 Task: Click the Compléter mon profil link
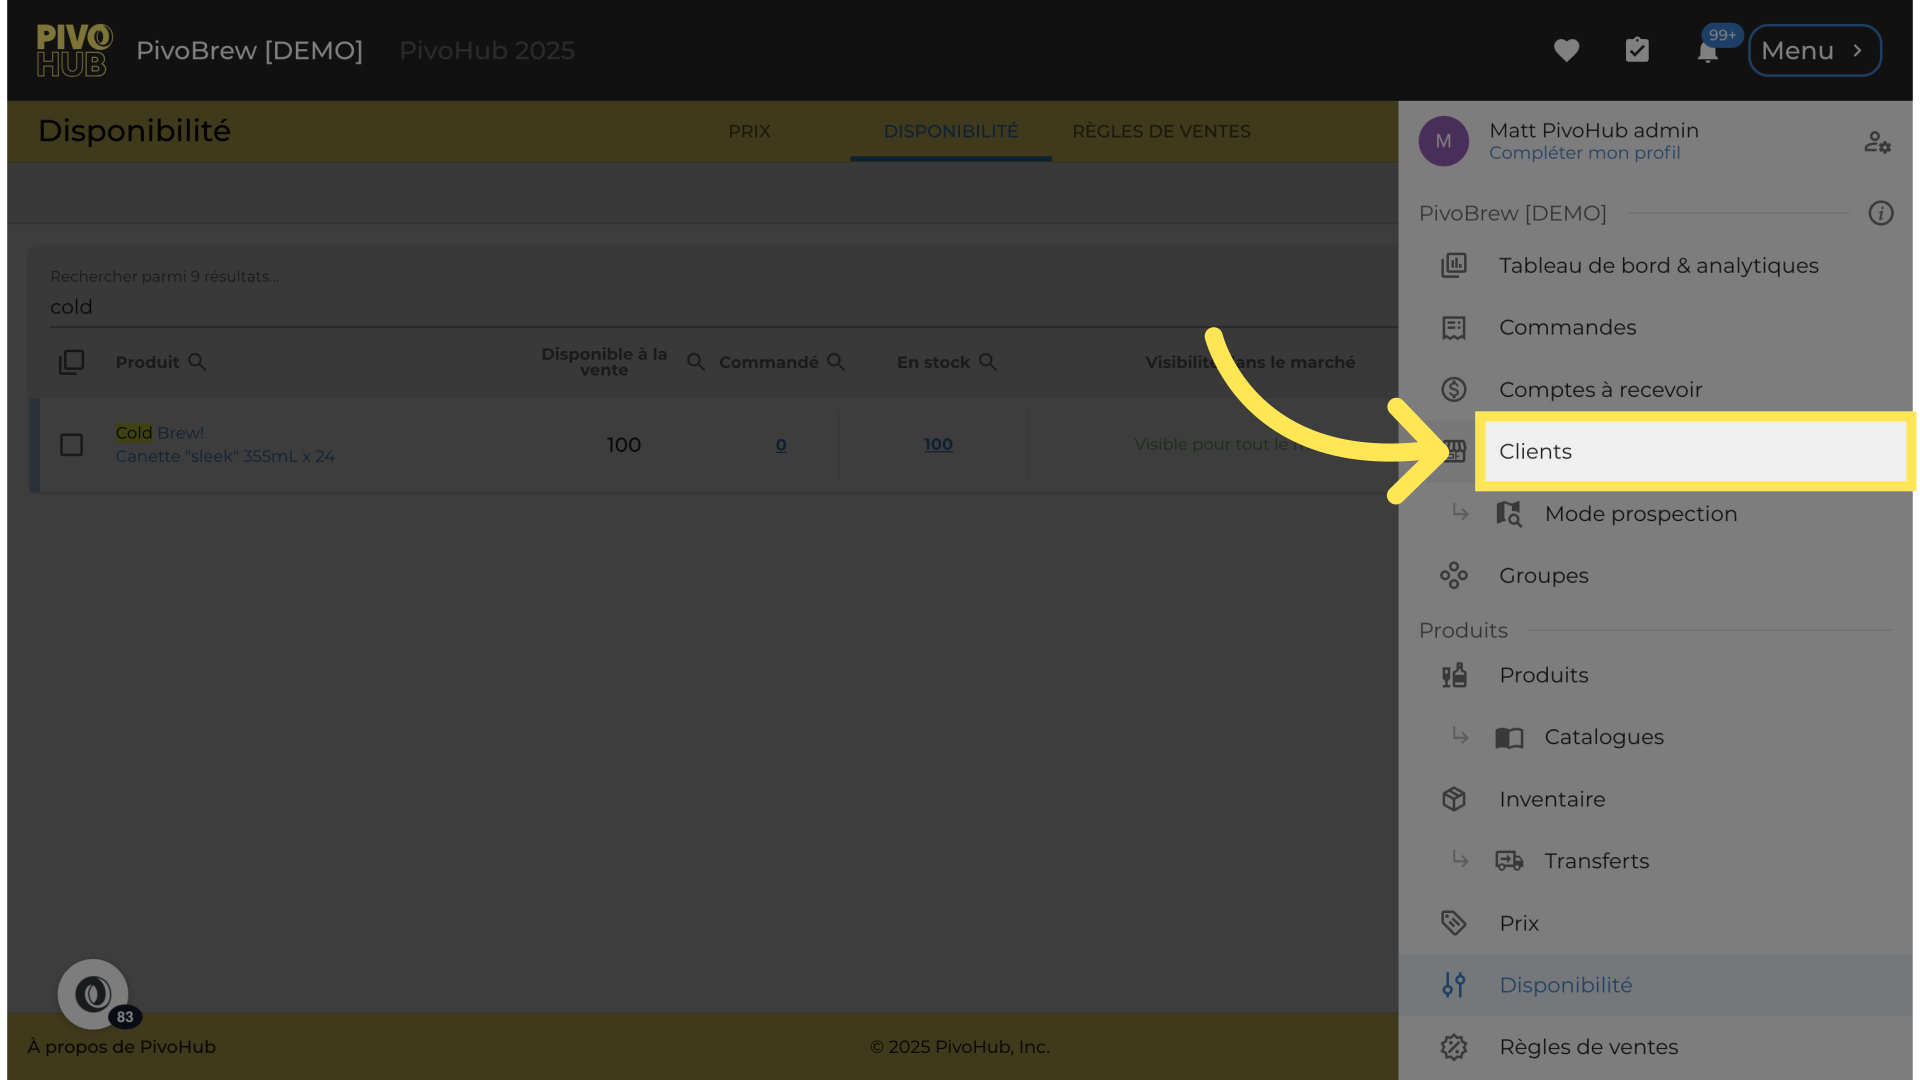(1584, 153)
